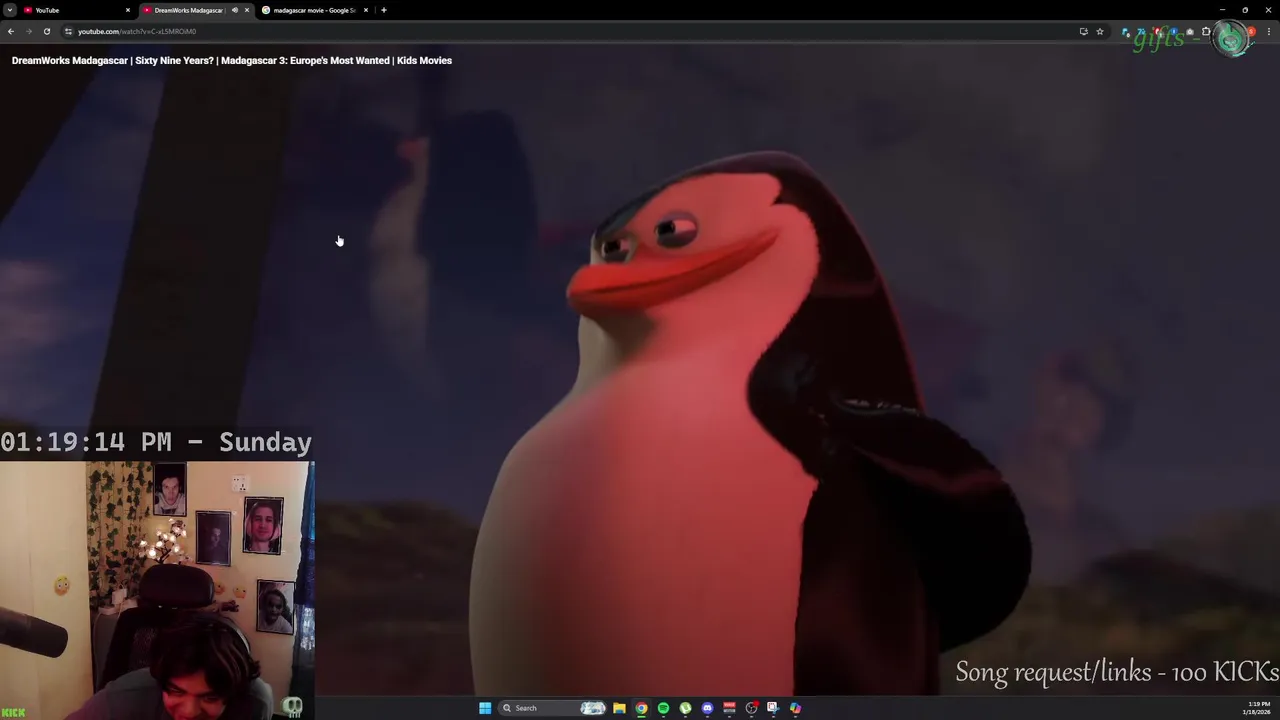The height and width of the screenshot is (720, 1280).
Task: Open Spotify from taskbar
Action: [x=663, y=708]
